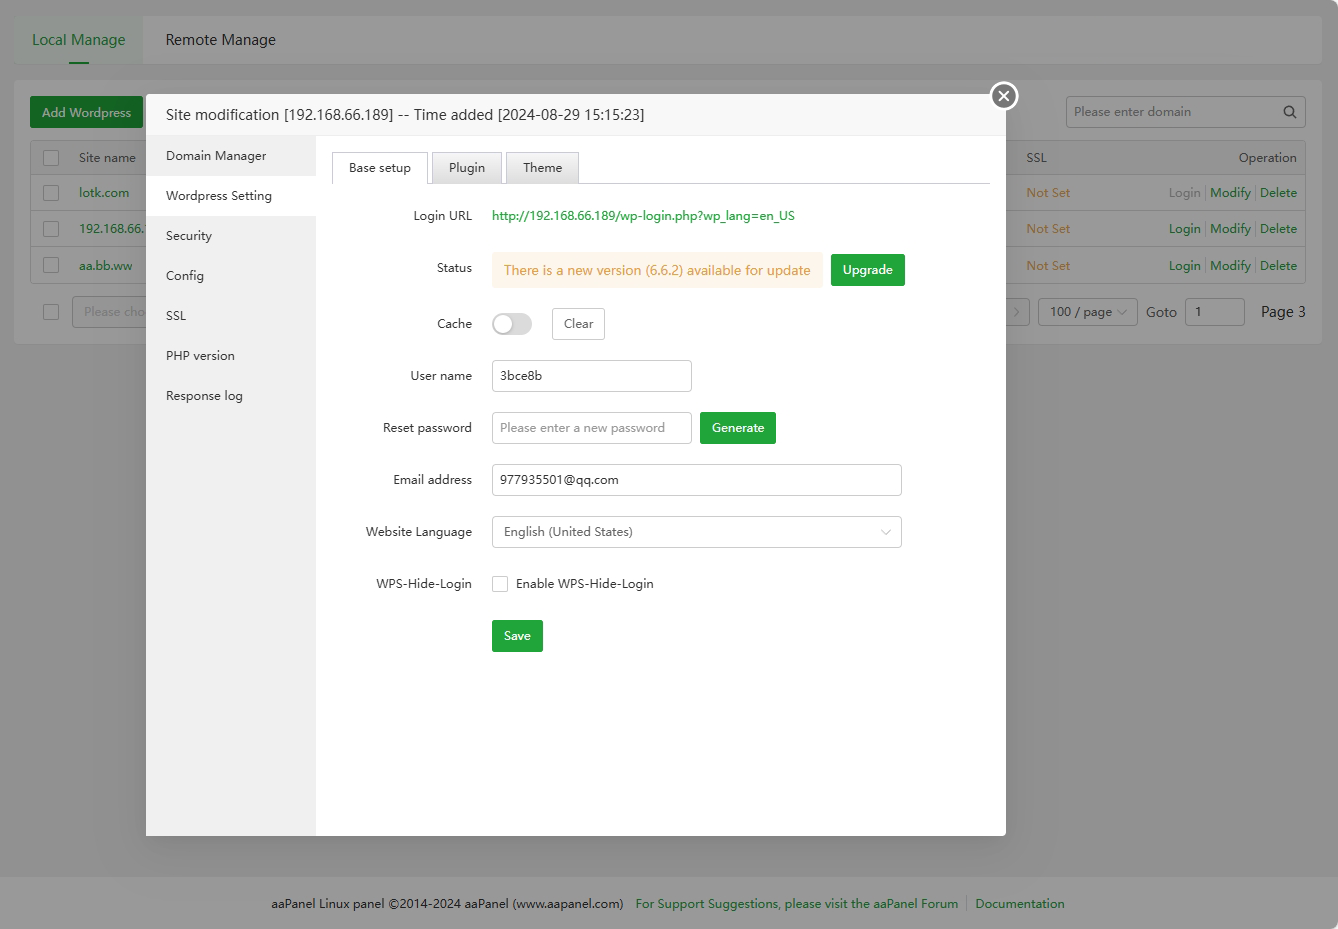Viewport: 1338px width, 929px height.
Task: Open the Website Language dropdown
Action: (x=696, y=532)
